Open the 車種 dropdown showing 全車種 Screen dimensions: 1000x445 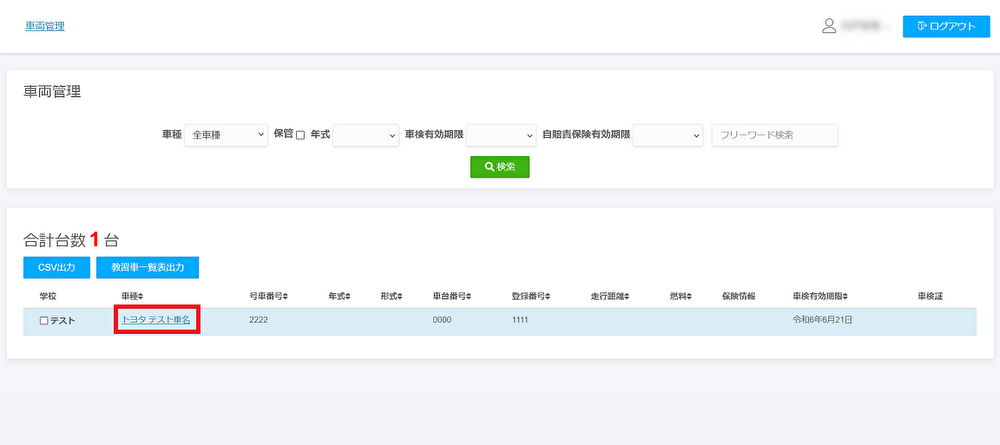(226, 135)
